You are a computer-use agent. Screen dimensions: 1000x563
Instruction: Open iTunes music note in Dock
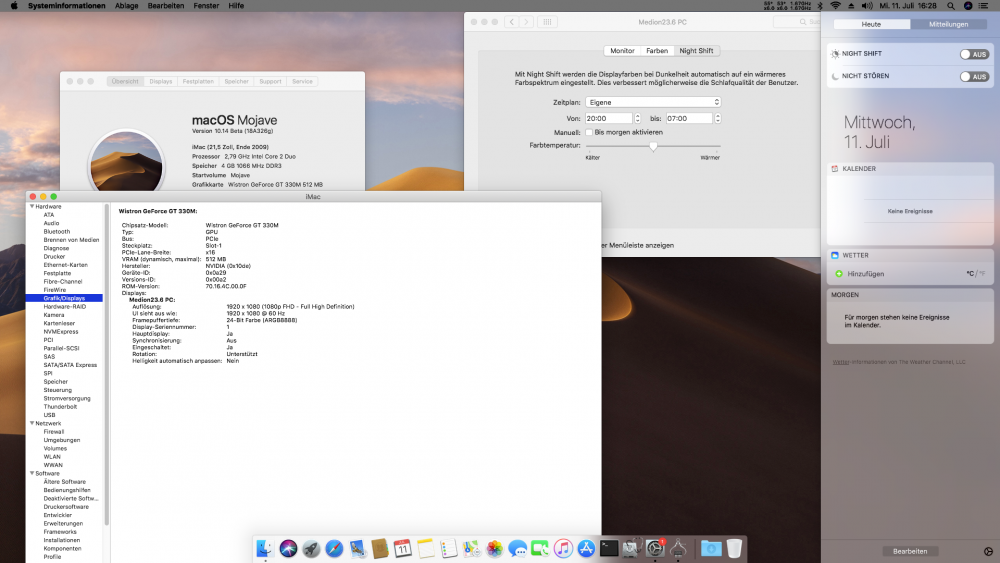pos(563,548)
